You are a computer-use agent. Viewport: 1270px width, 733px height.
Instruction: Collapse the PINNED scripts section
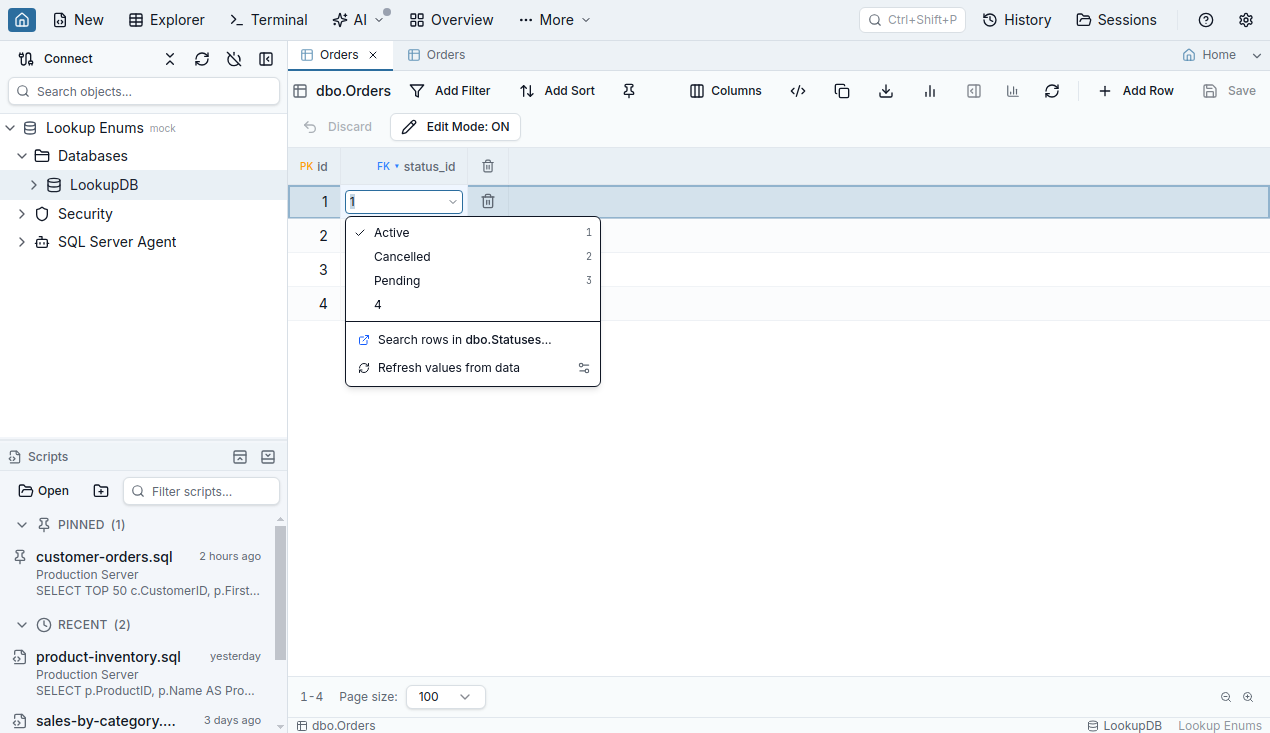[x=22, y=525]
